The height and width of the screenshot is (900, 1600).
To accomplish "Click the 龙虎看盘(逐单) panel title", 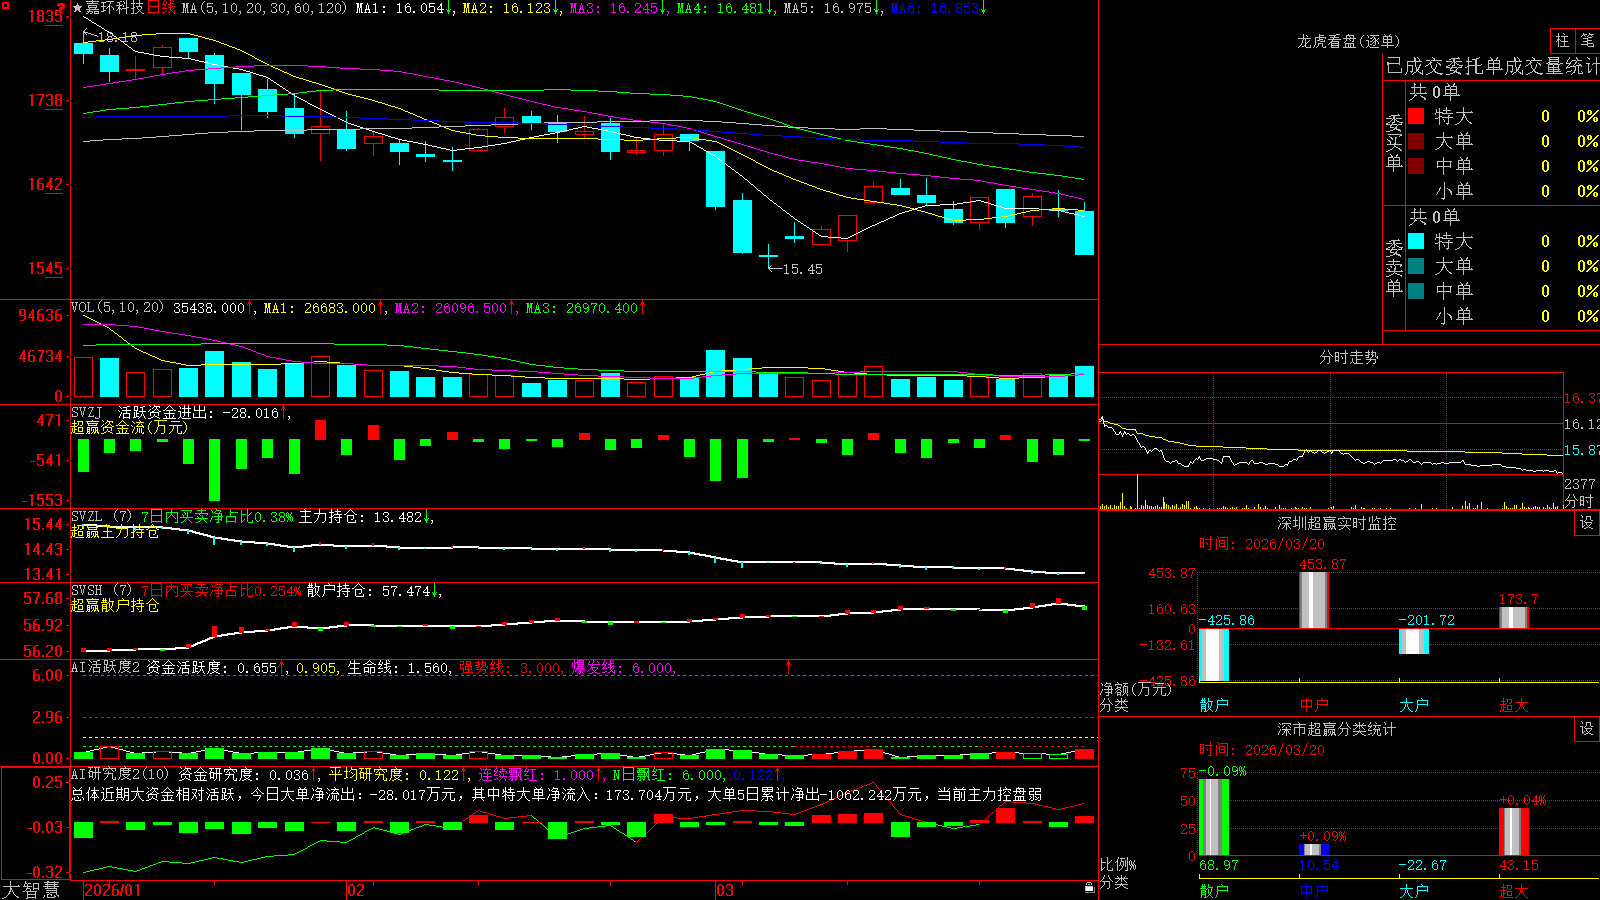I will 1348,41.
